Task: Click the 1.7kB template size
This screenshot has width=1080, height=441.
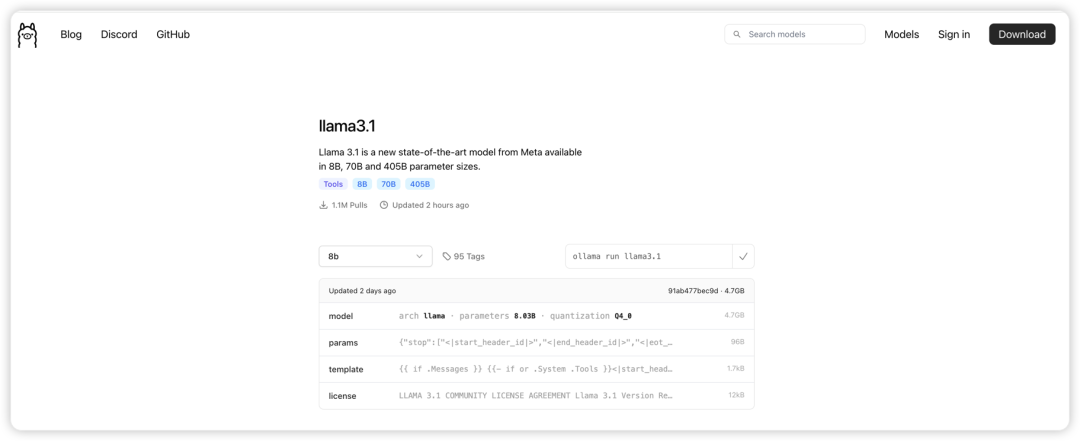Action: (736, 369)
